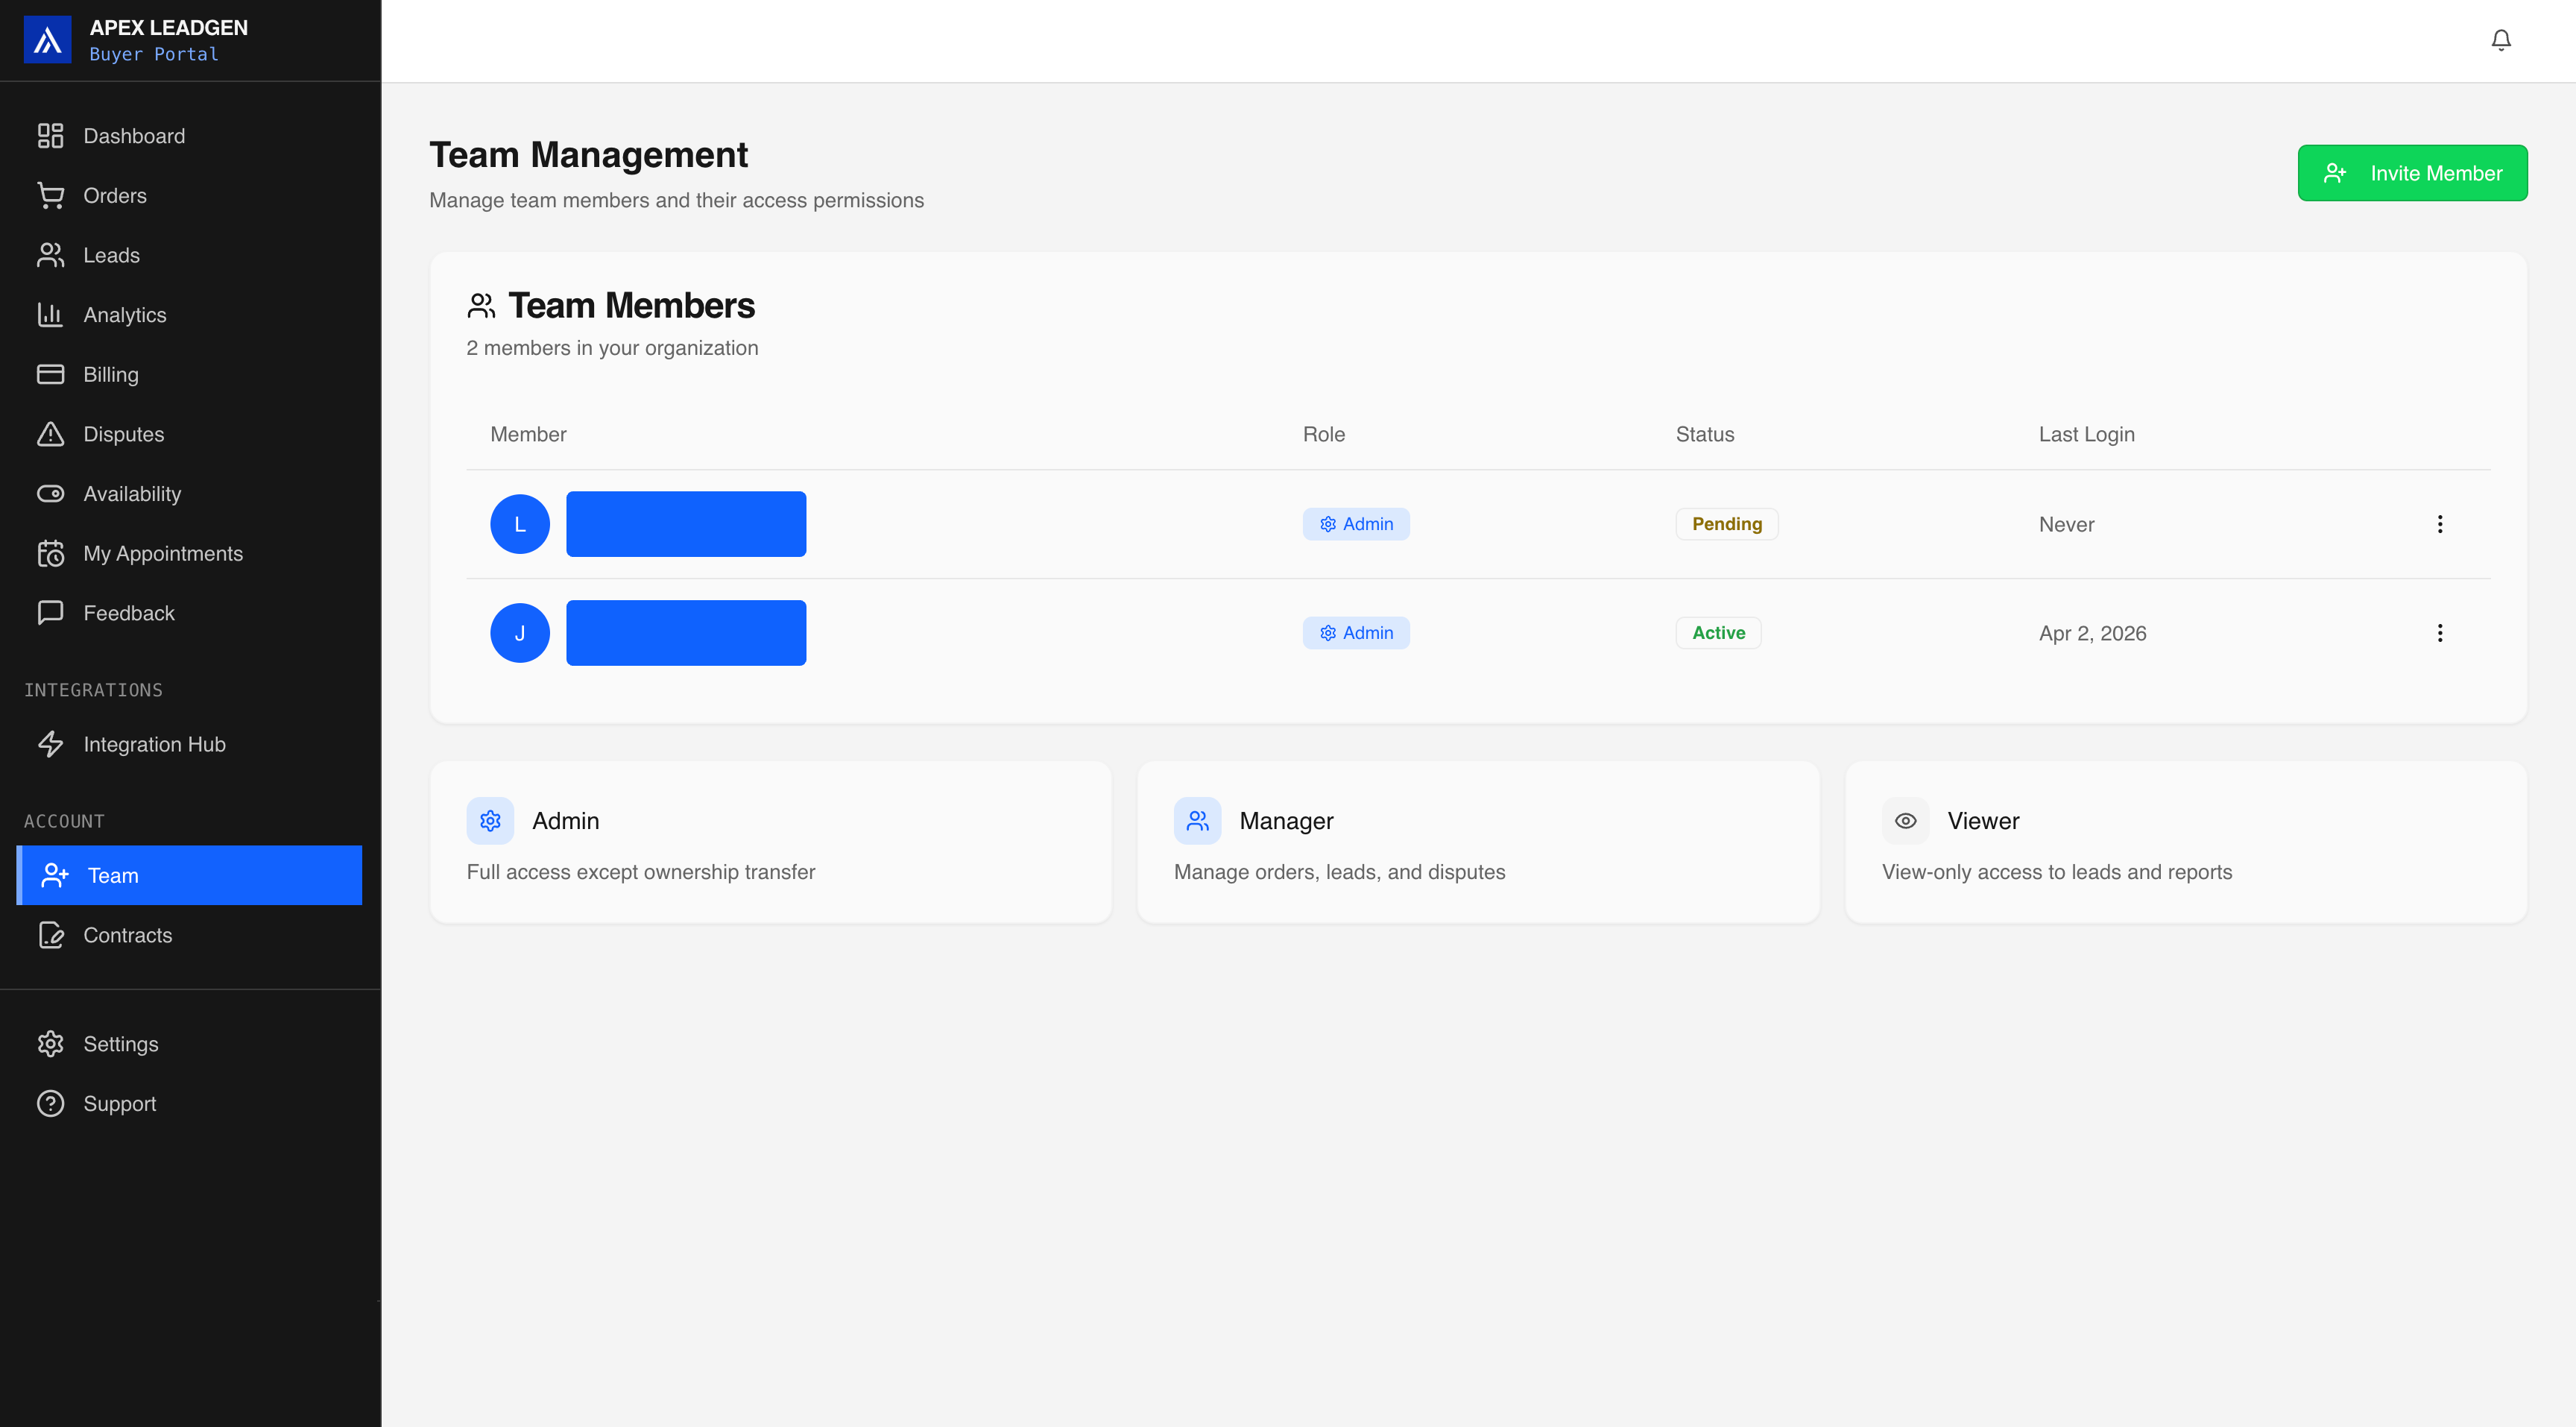Click the Availability toggle icon

click(50, 494)
